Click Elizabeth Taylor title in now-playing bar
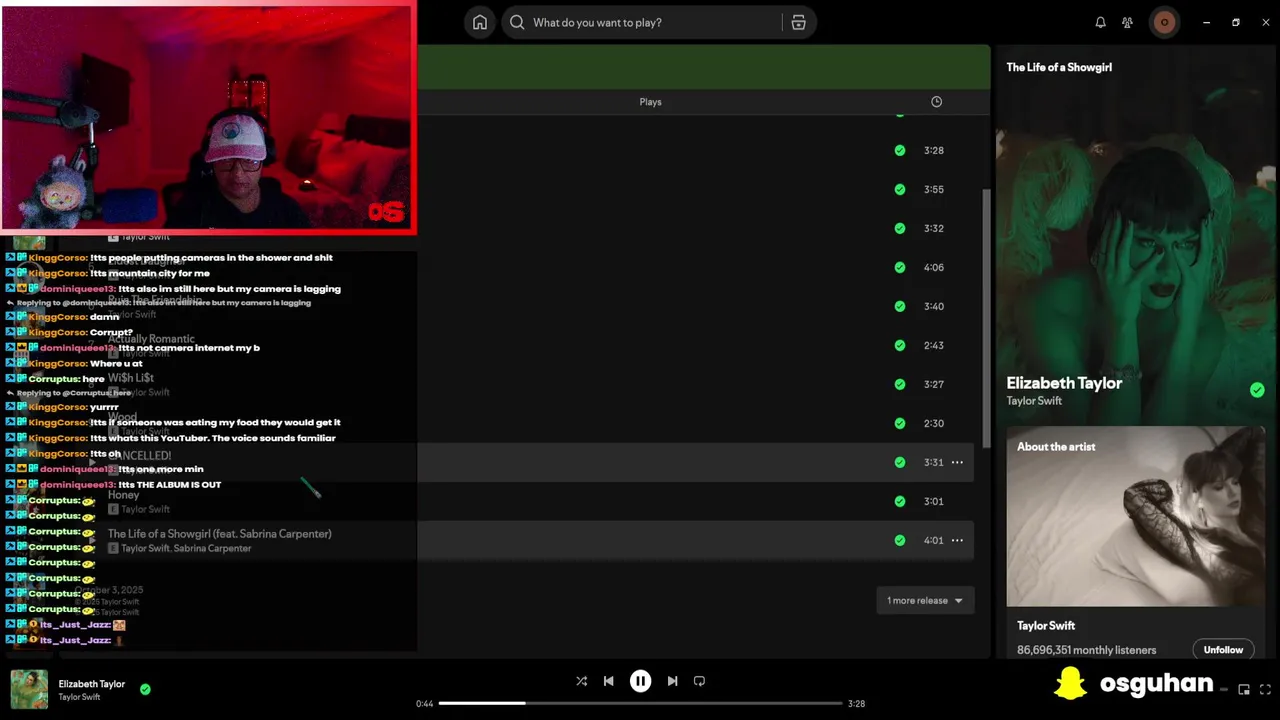 [x=92, y=684]
